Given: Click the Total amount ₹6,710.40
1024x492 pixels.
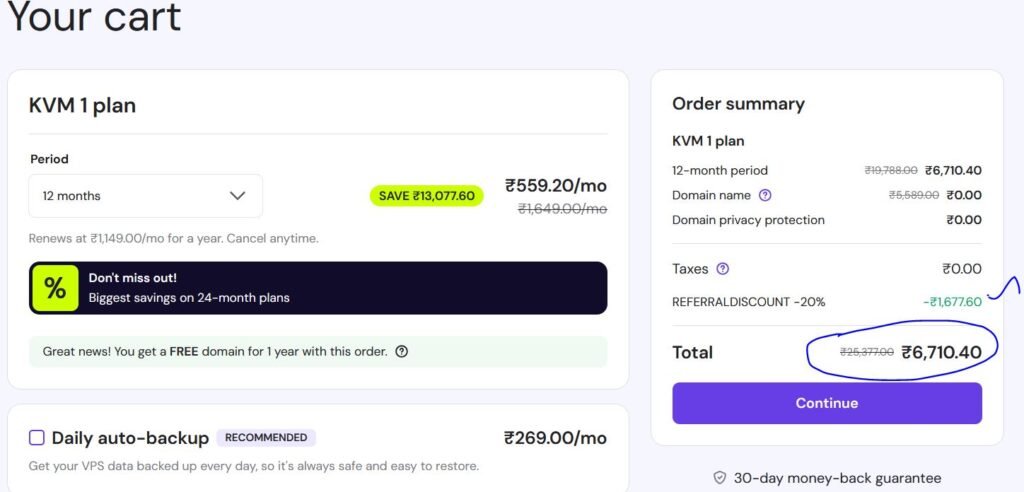Looking at the screenshot, I should 941,352.
